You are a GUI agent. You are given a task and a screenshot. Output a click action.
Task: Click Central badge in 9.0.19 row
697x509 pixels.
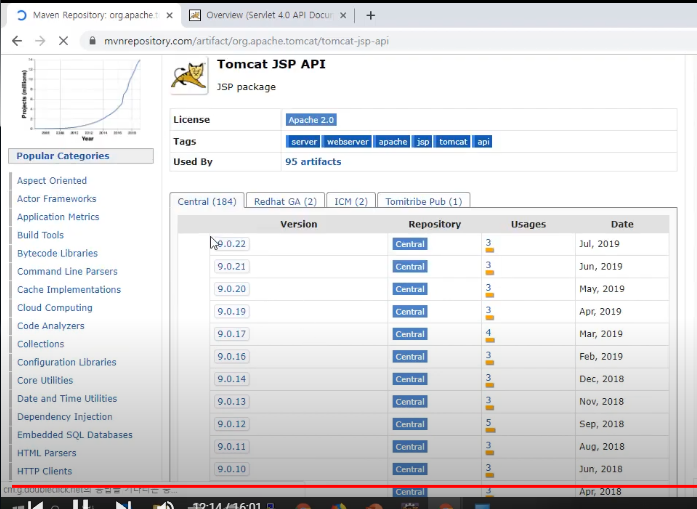410,312
